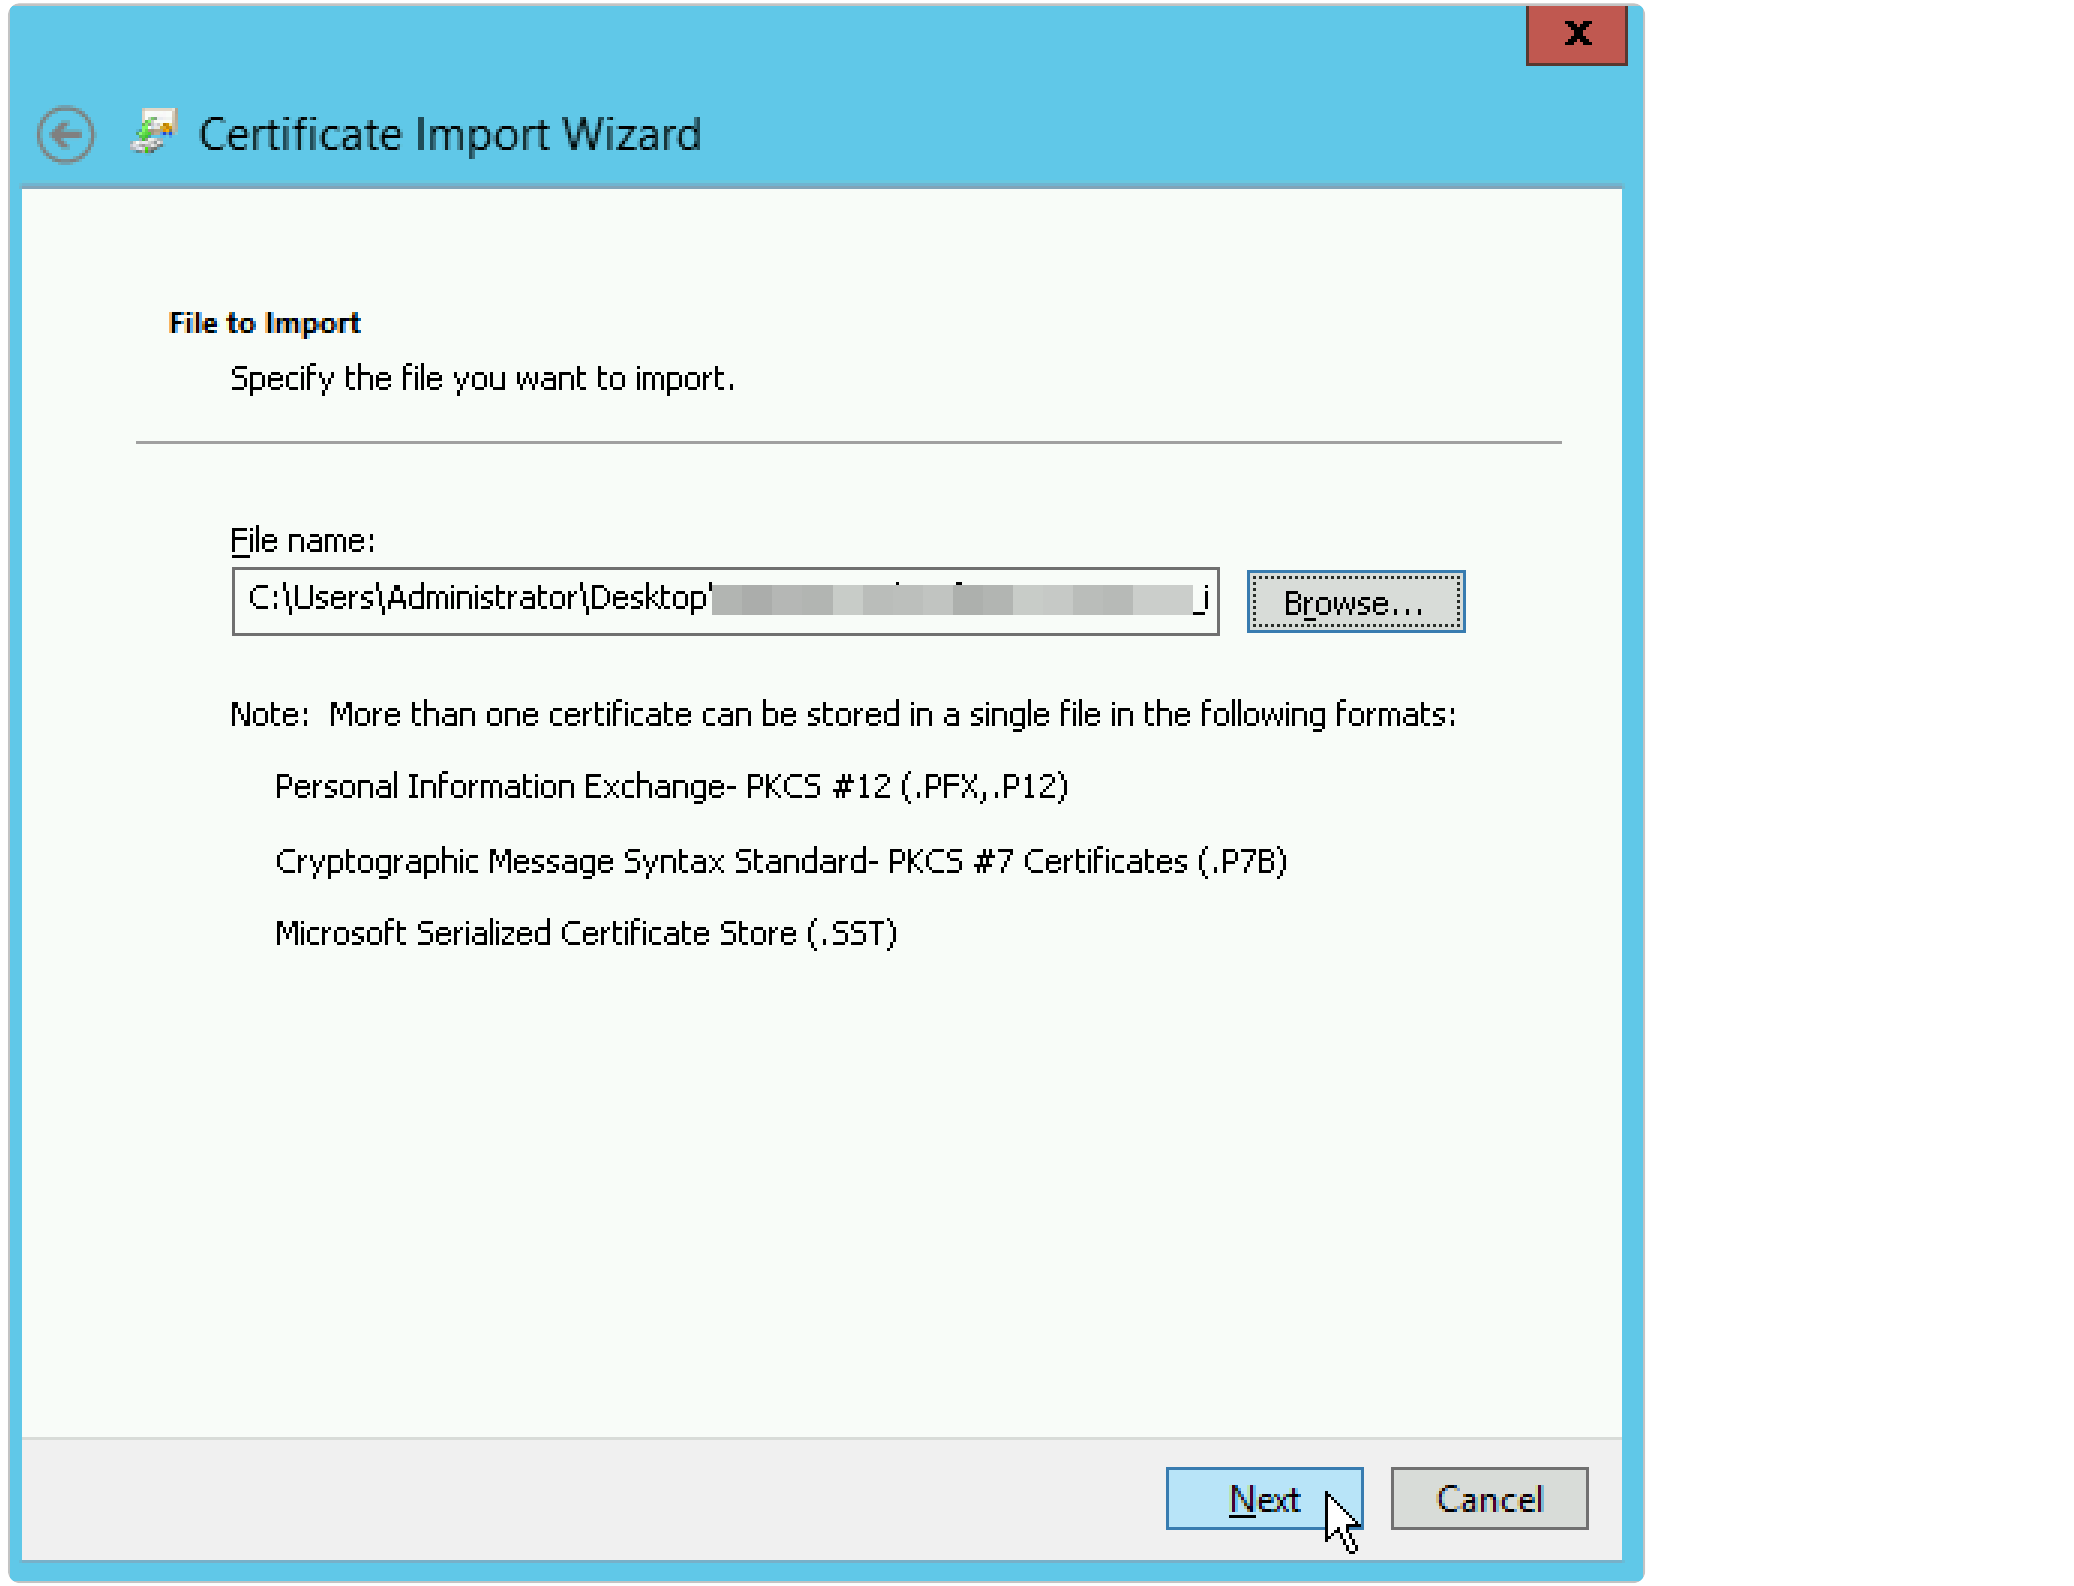Place cursor at the file path's end

[1211, 600]
